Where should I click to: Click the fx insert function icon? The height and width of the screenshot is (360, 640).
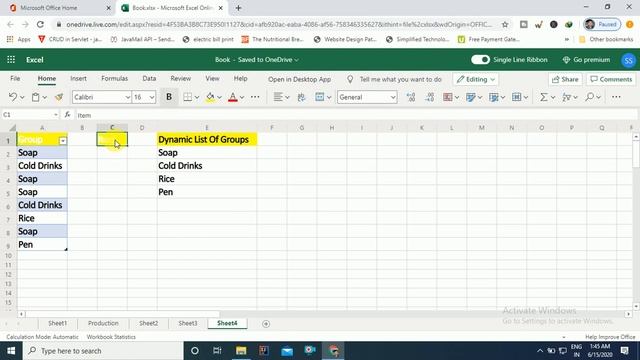68,115
